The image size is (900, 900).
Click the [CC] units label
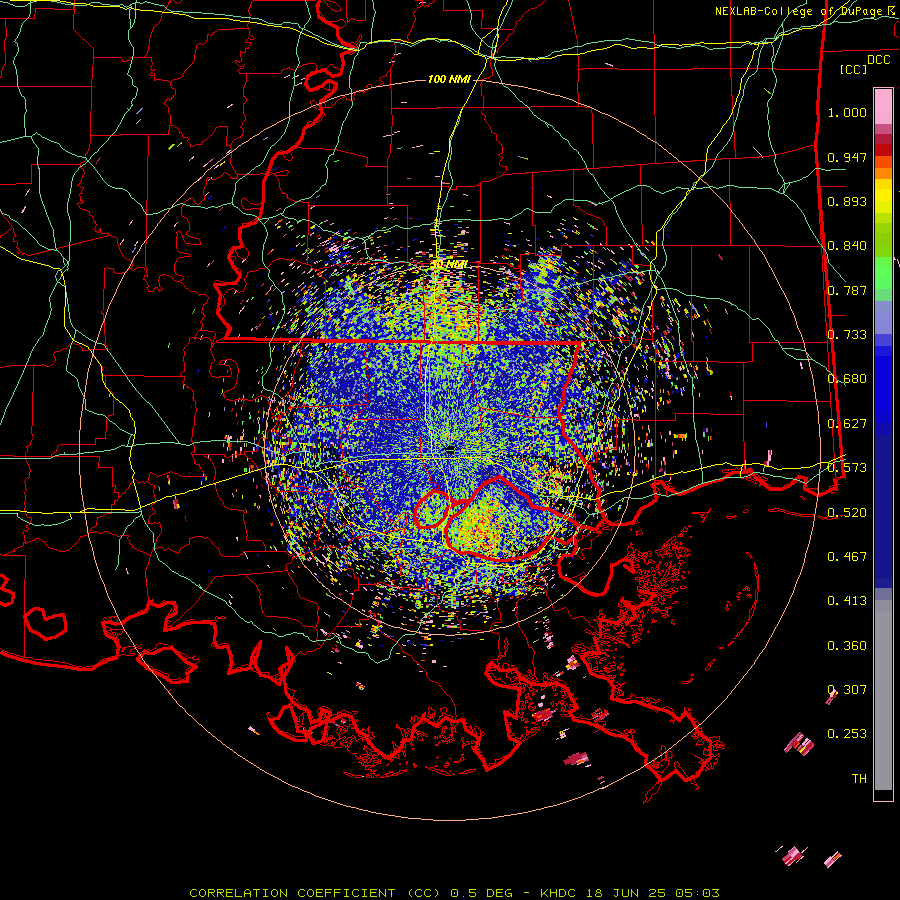854,69
